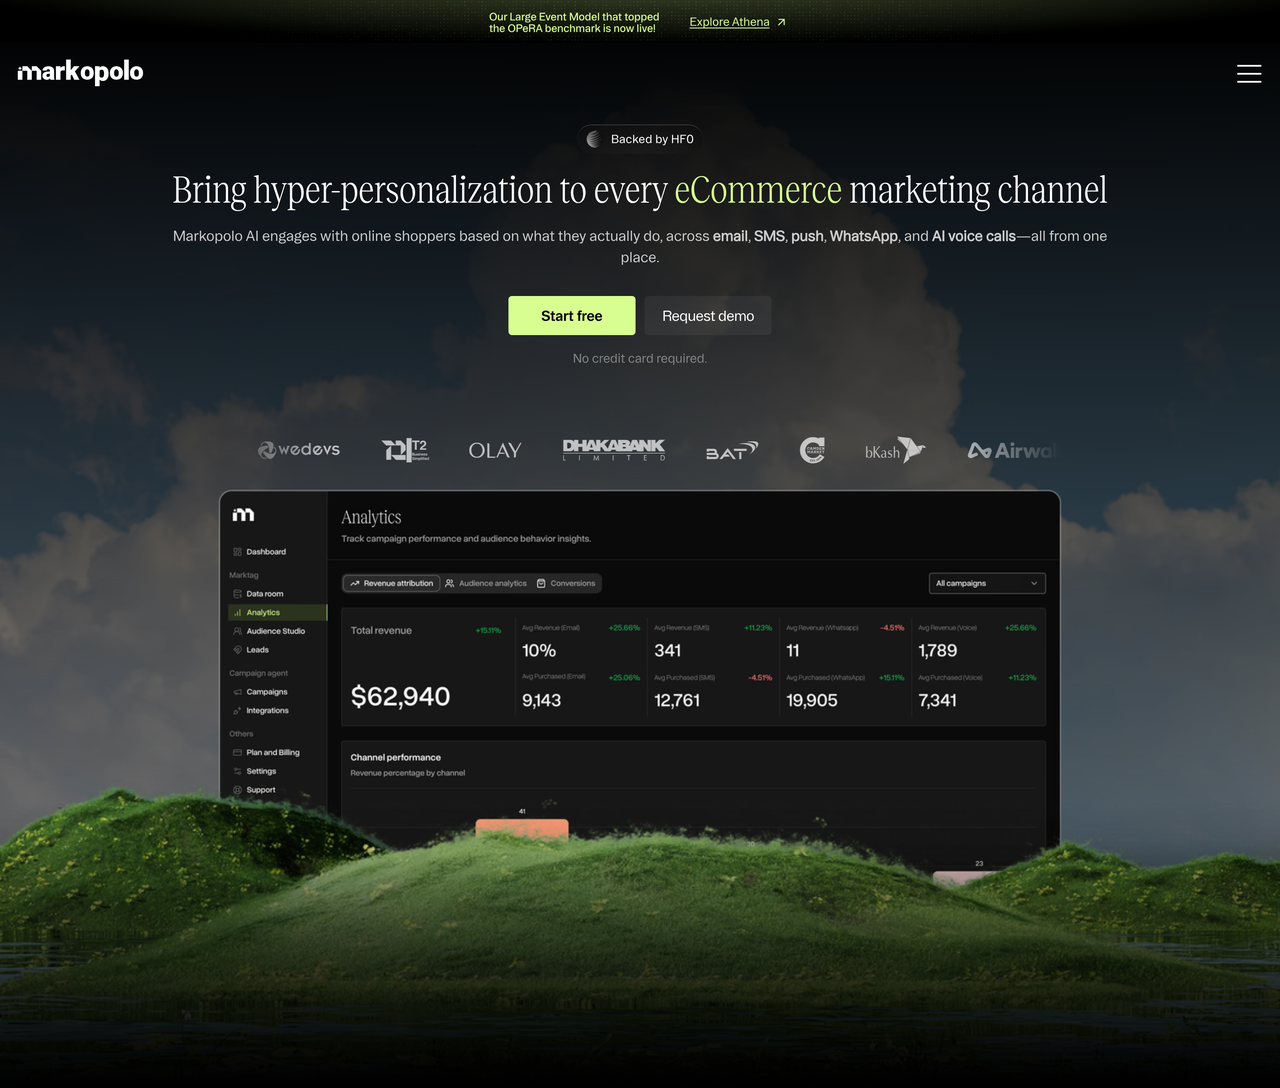Viewport: 1280px width, 1088px height.
Task: Click the OLAY brand logo
Action: (x=495, y=451)
